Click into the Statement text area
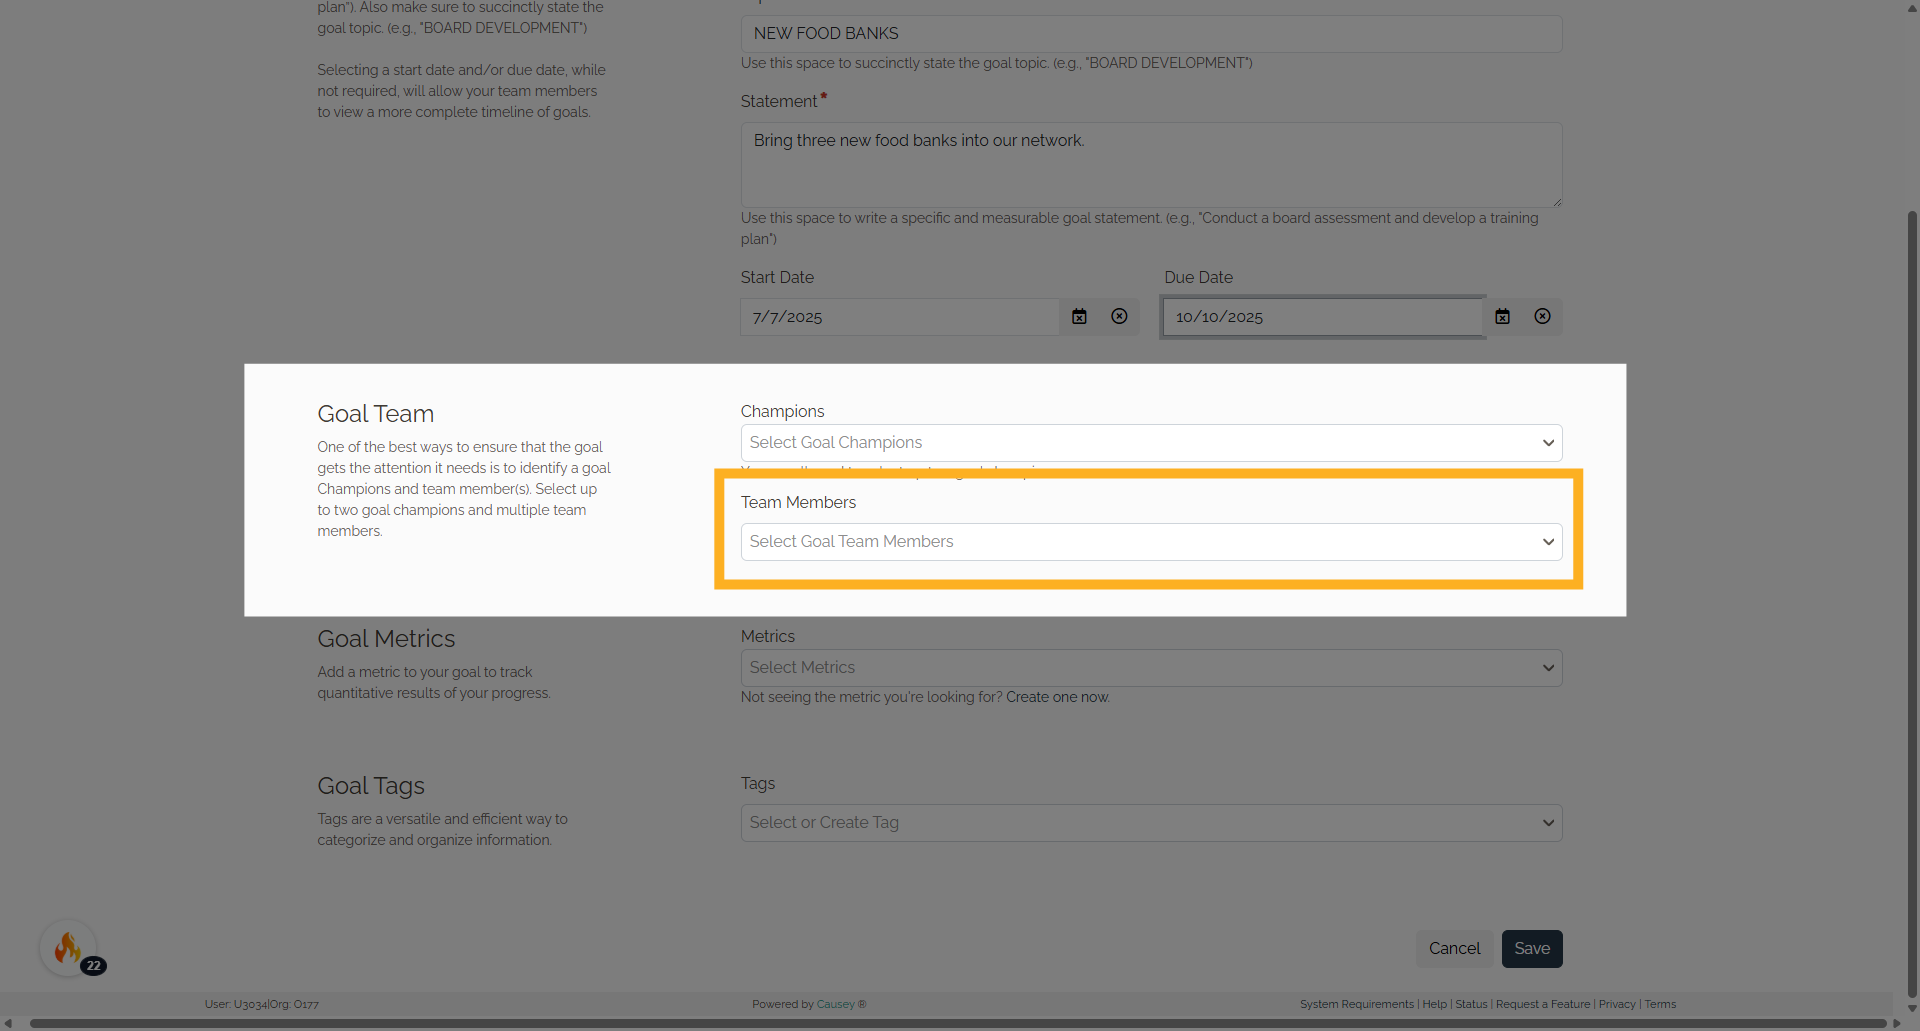The width and height of the screenshot is (1920, 1031). (1151, 165)
